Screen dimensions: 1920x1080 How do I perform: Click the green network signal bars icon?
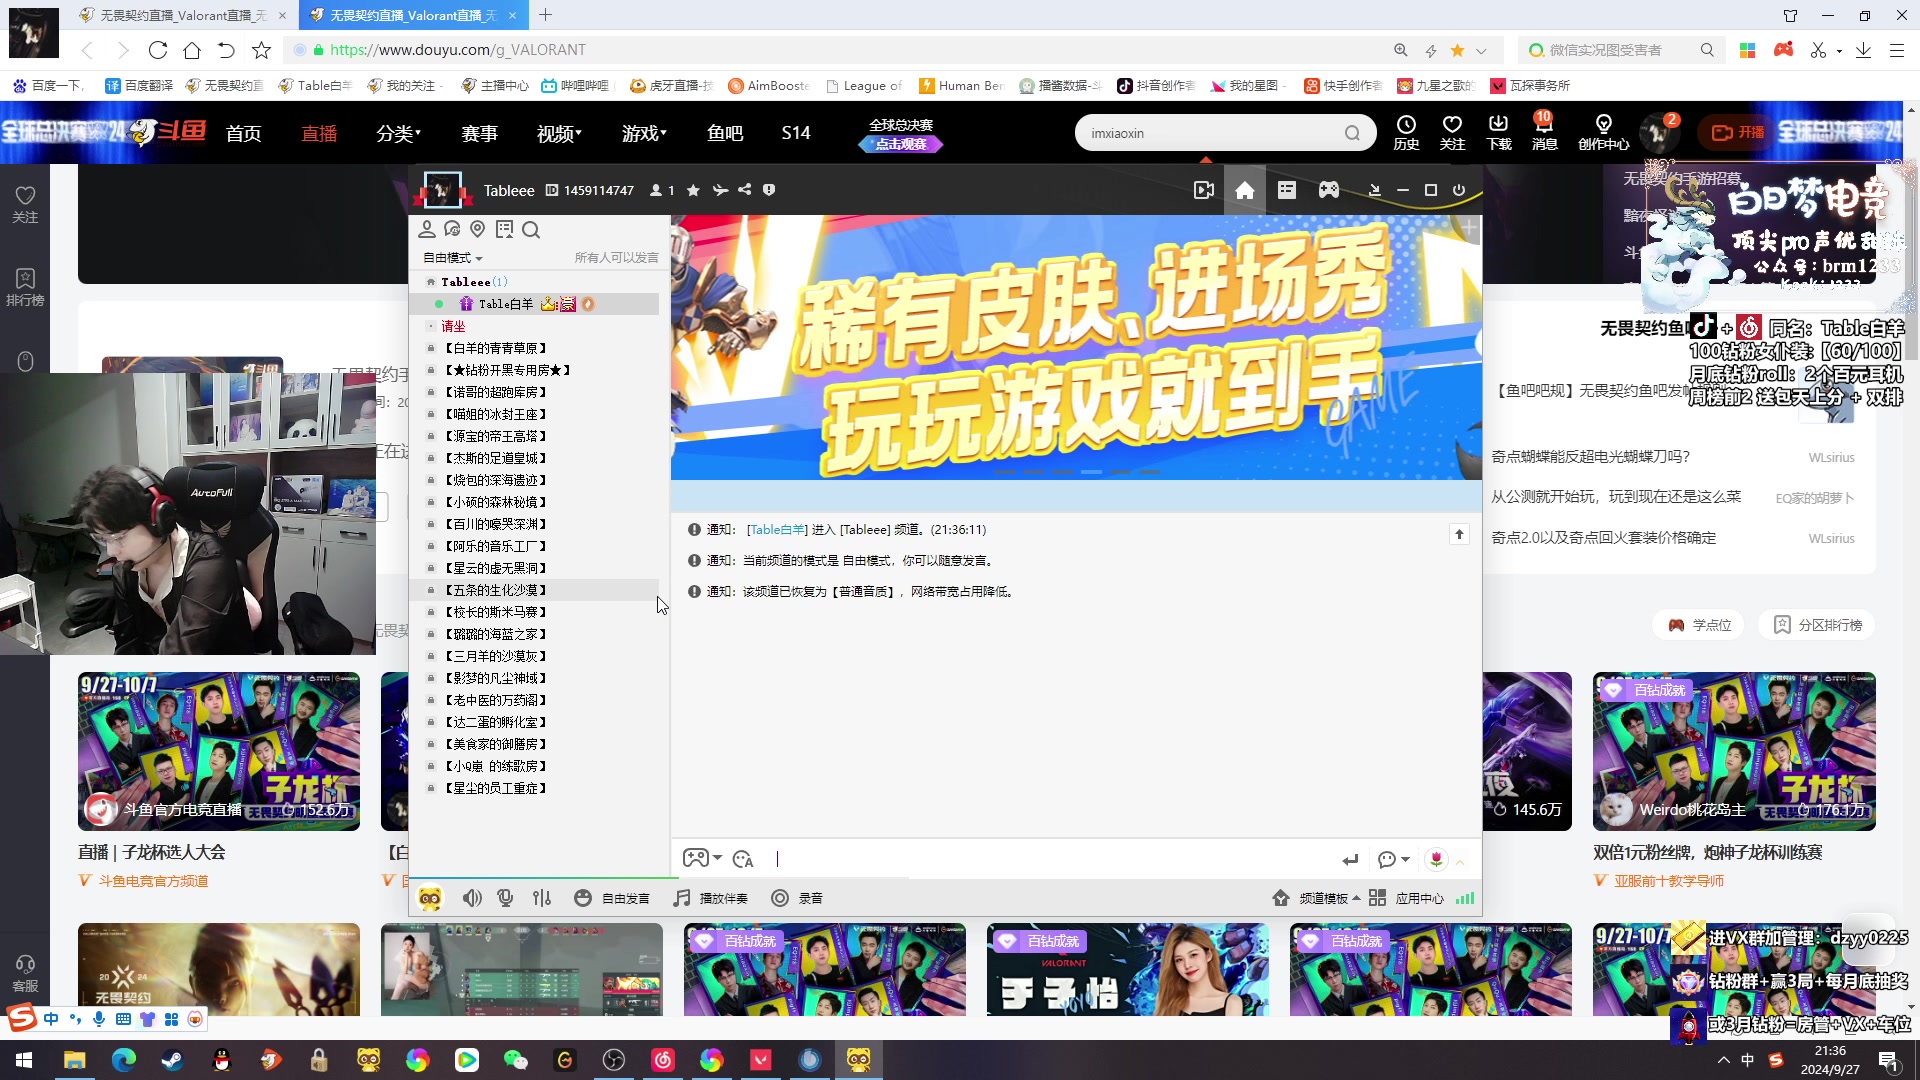click(1465, 898)
